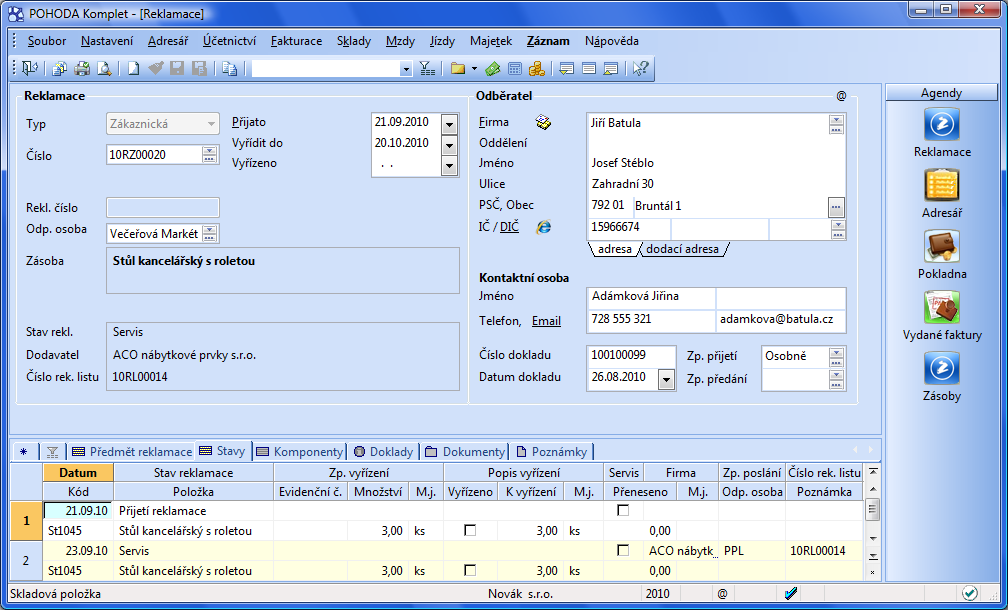Click the filter funnel icon in the toolbar
This screenshot has height=610, width=1008.
(x=428, y=69)
